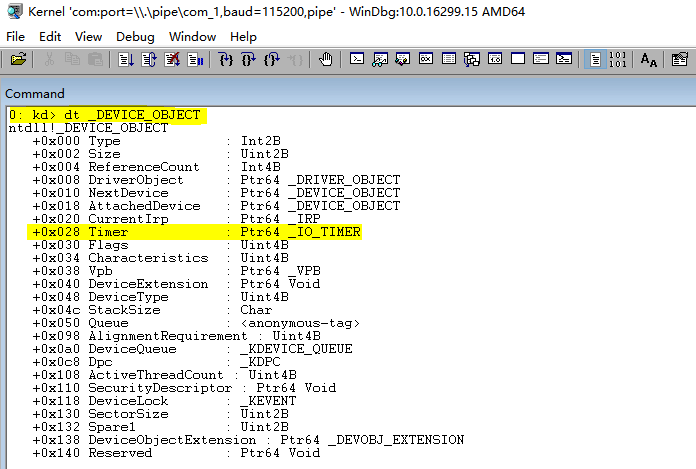Image resolution: width=696 pixels, height=469 pixels.
Task: Click the SecurityDescriptor Ptr64 Void row
Action: (184, 388)
